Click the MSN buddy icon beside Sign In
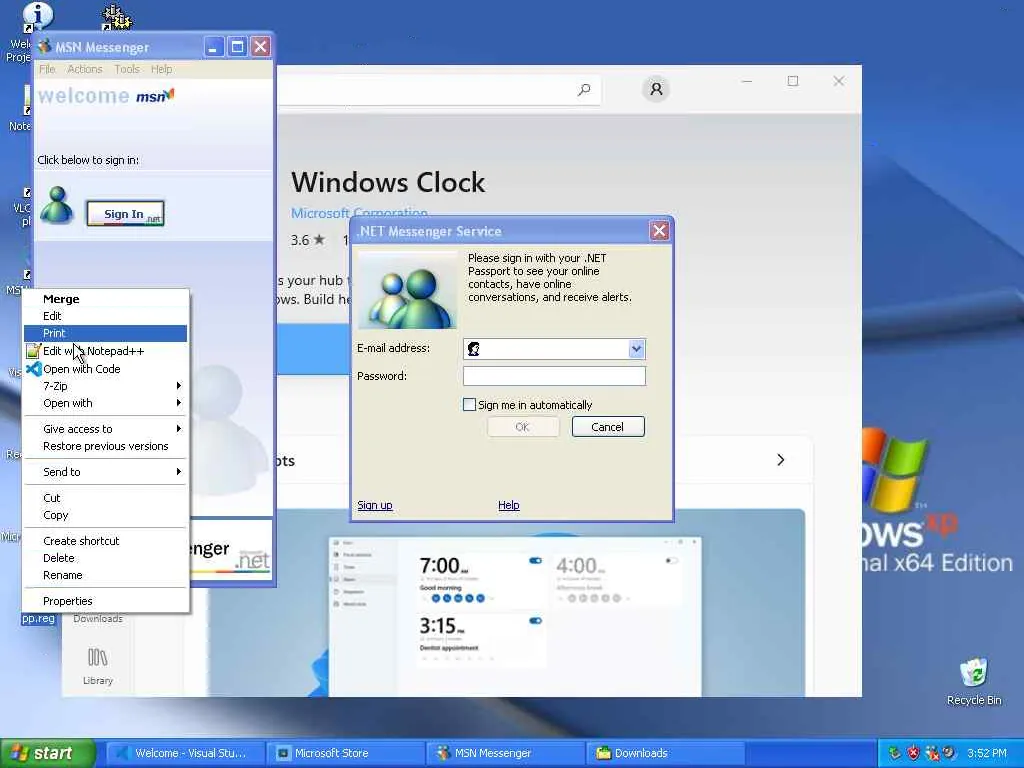The height and width of the screenshot is (768, 1024). (x=57, y=205)
